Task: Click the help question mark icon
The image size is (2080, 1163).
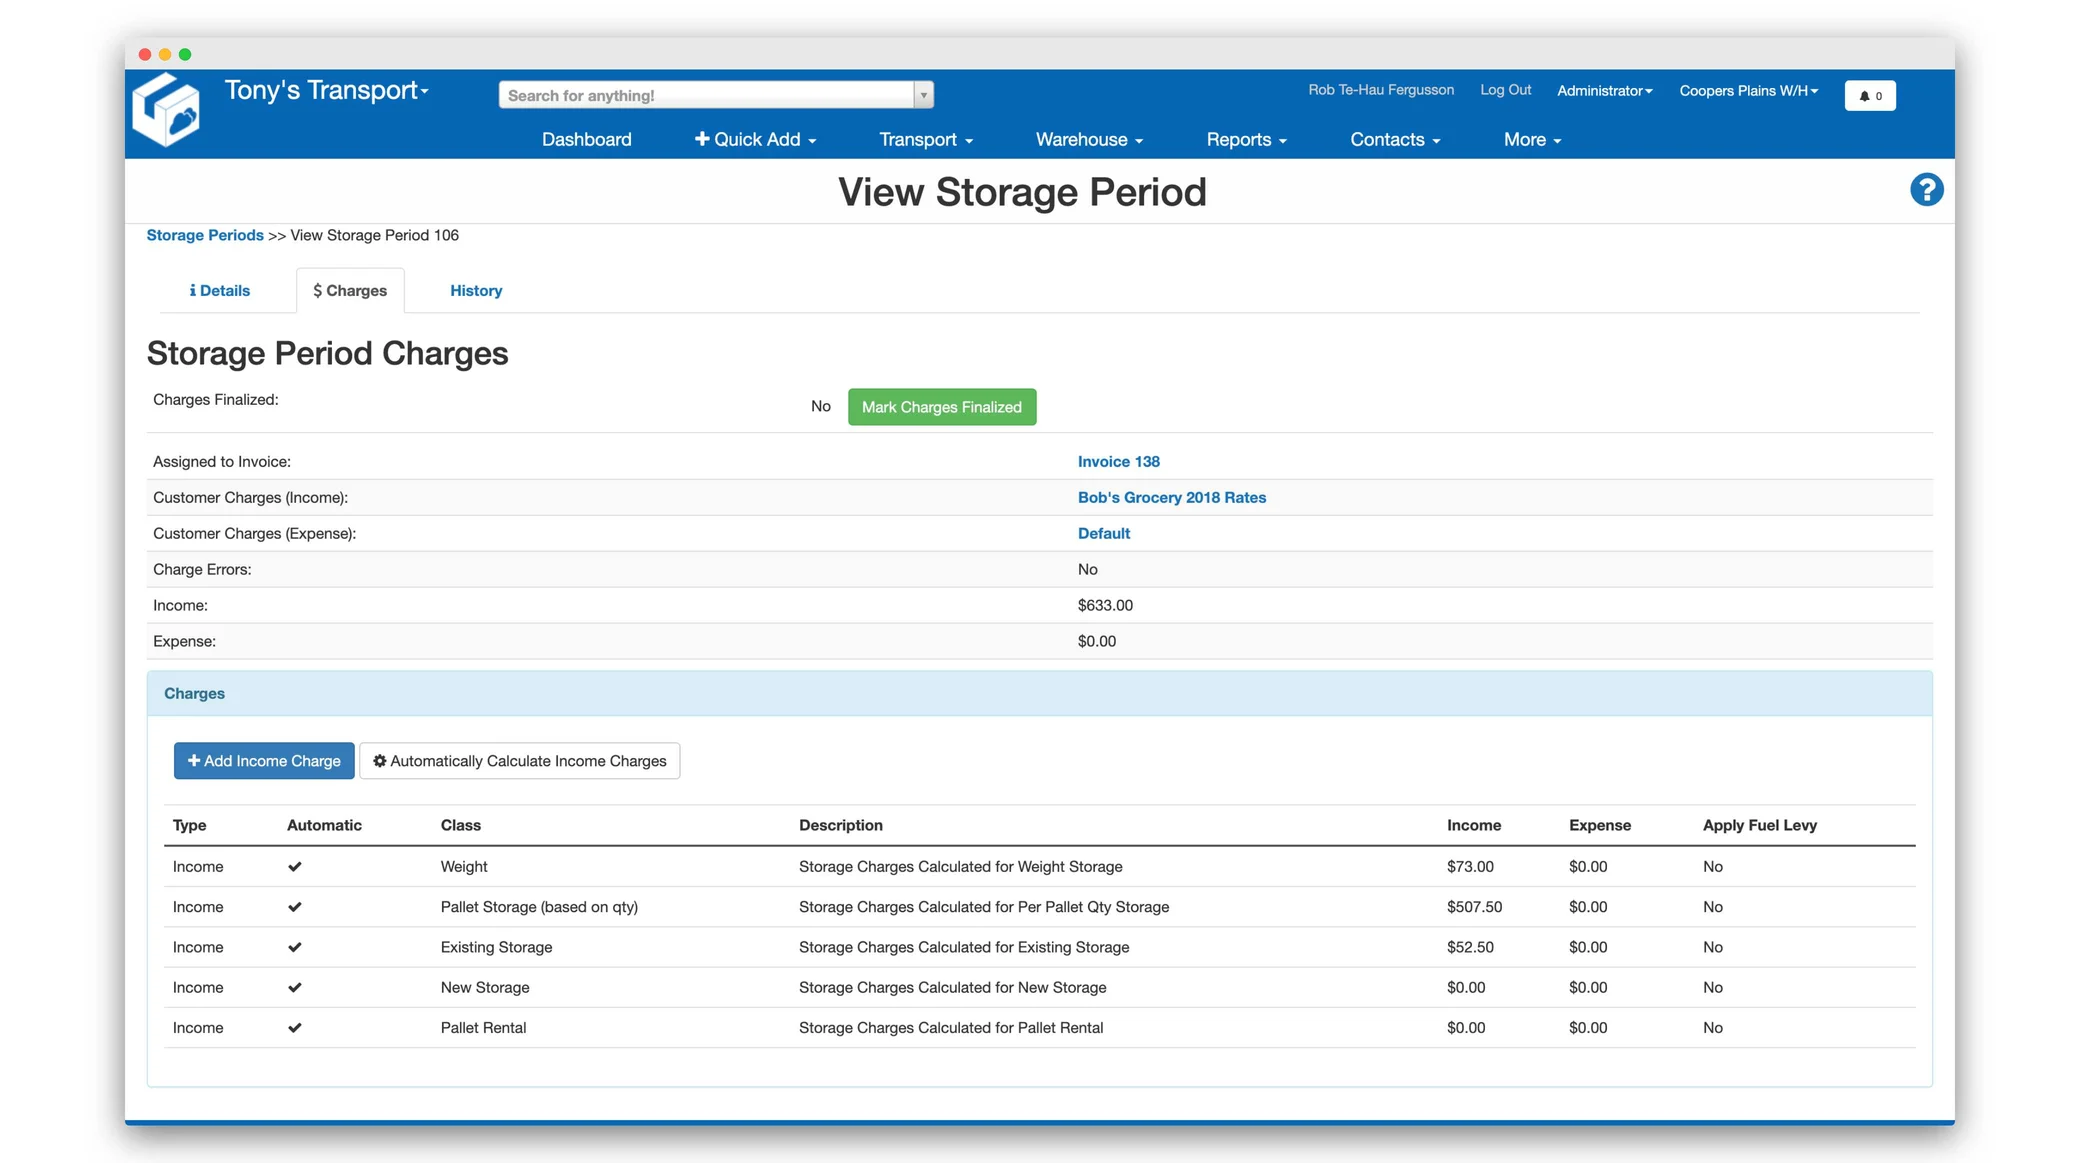Action: (1927, 189)
